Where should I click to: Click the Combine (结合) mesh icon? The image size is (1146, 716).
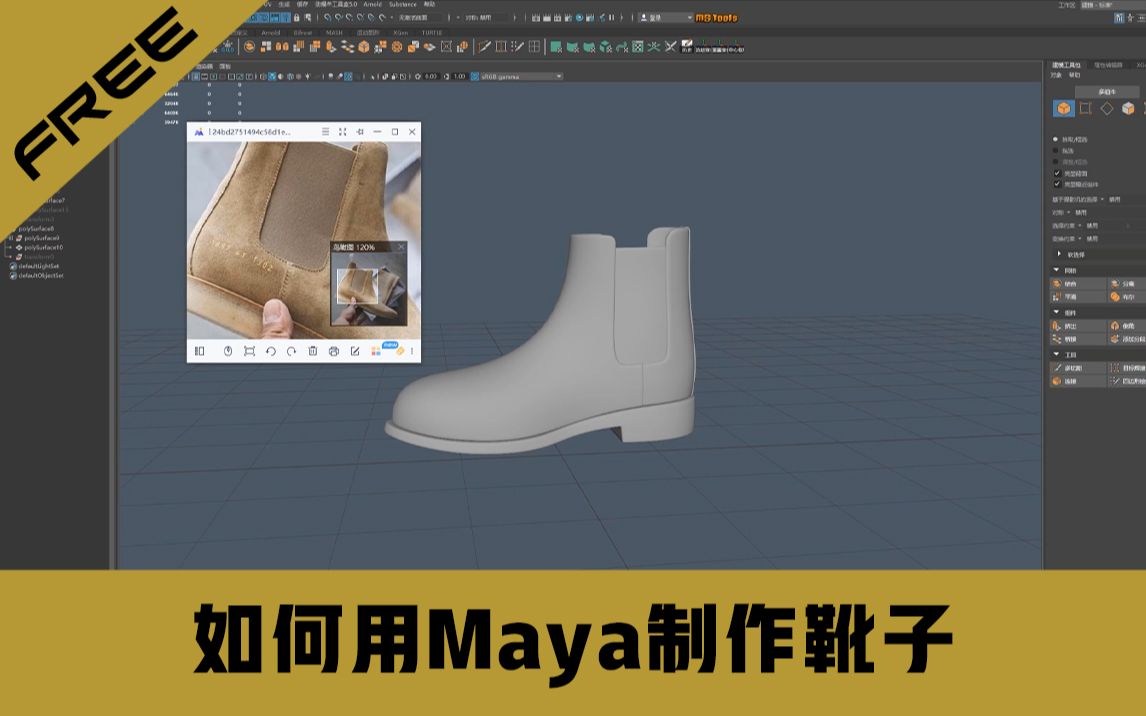[x=1055, y=283]
